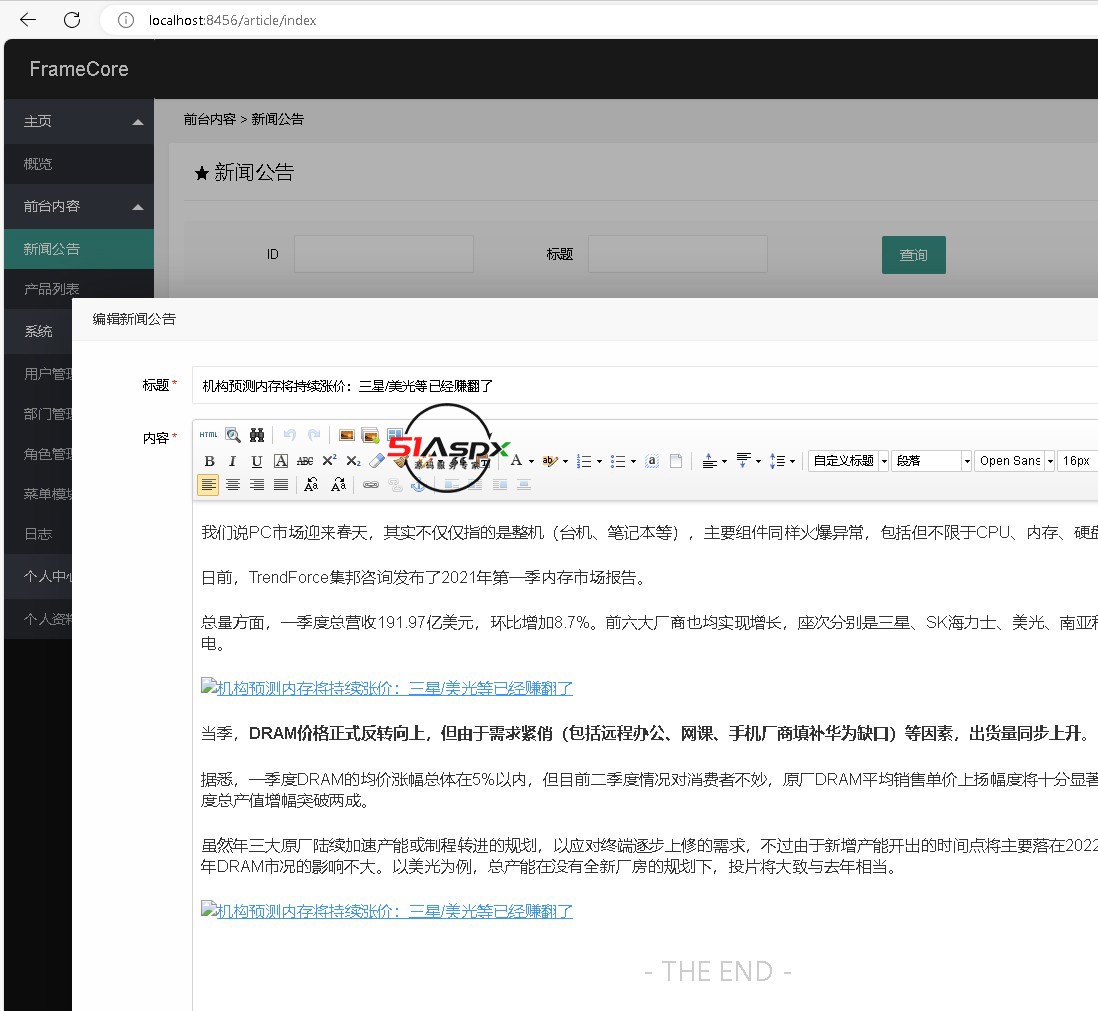This screenshot has height=1011, width=1098.
Task: Open HTML source view in editor
Action: coord(208,435)
